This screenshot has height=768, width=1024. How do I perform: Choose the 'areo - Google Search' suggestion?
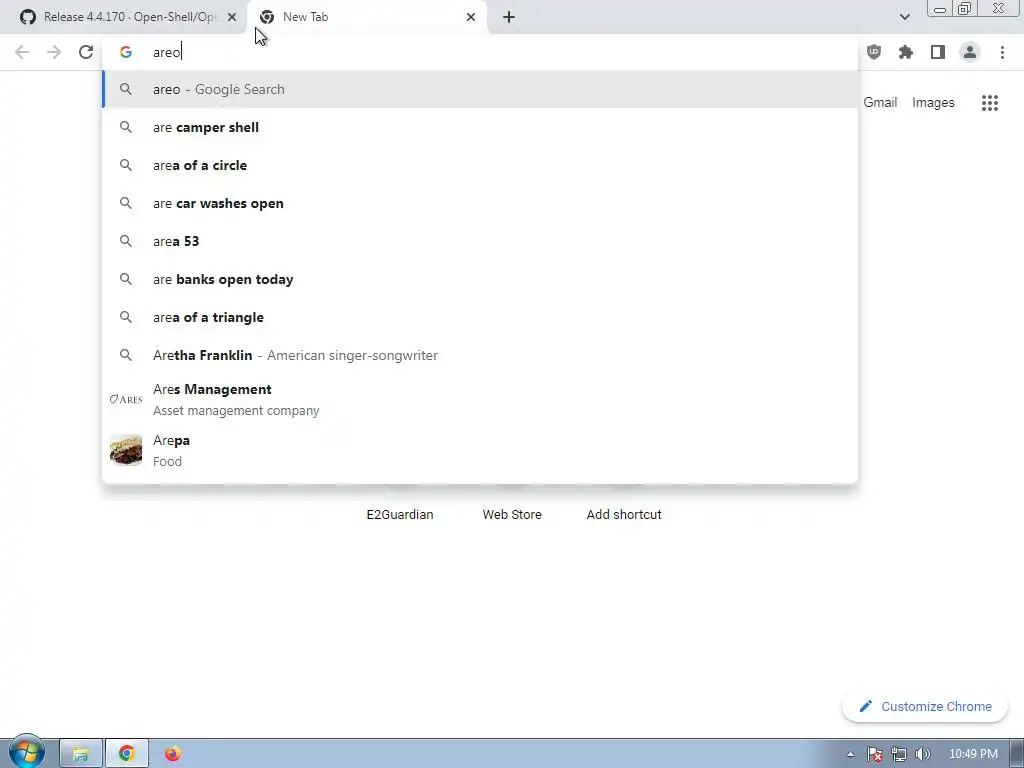coord(480,89)
